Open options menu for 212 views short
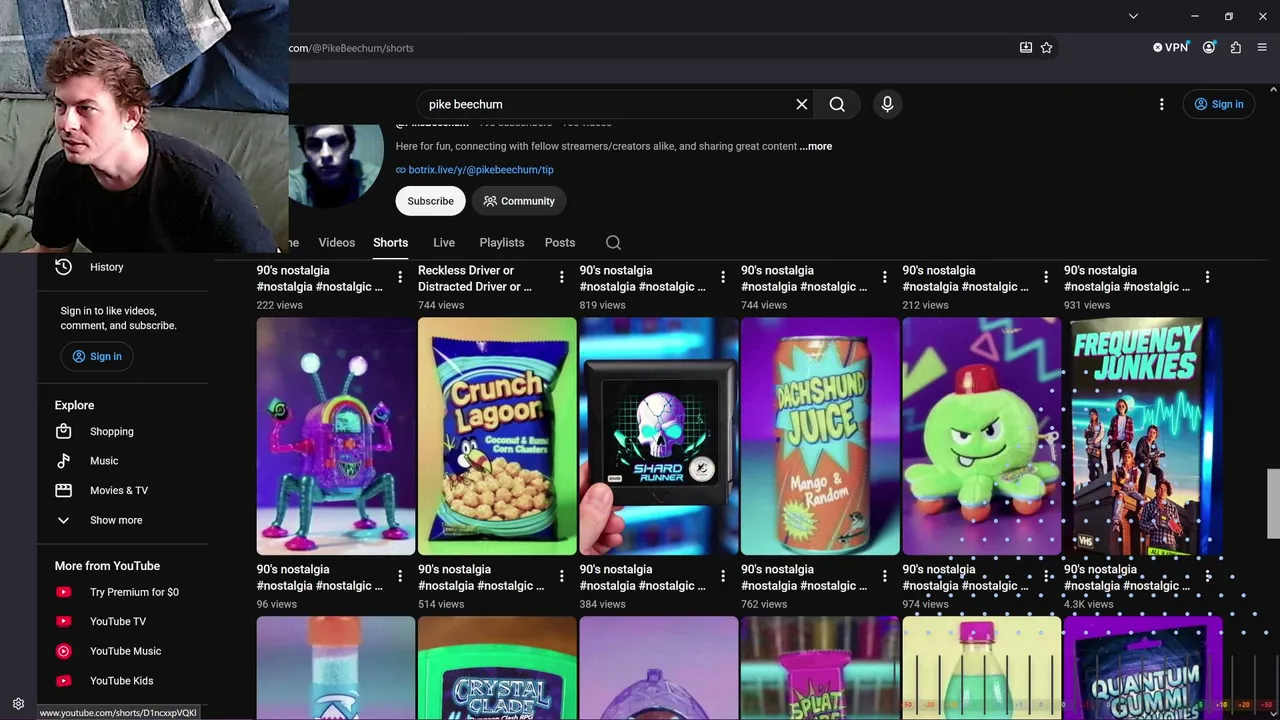 pyautogui.click(x=1046, y=277)
